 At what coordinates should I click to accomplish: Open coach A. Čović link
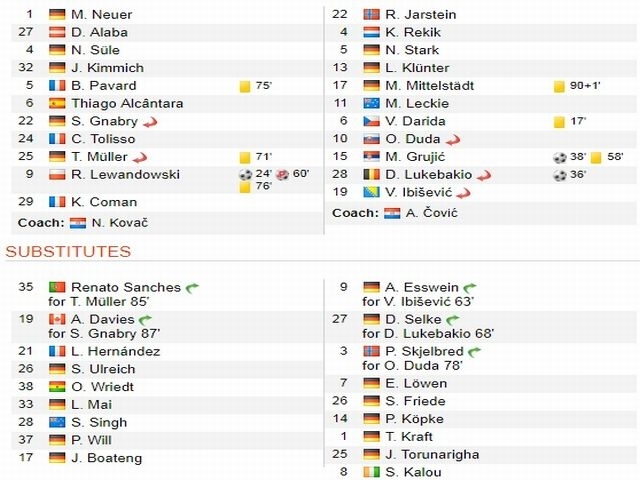[431, 213]
